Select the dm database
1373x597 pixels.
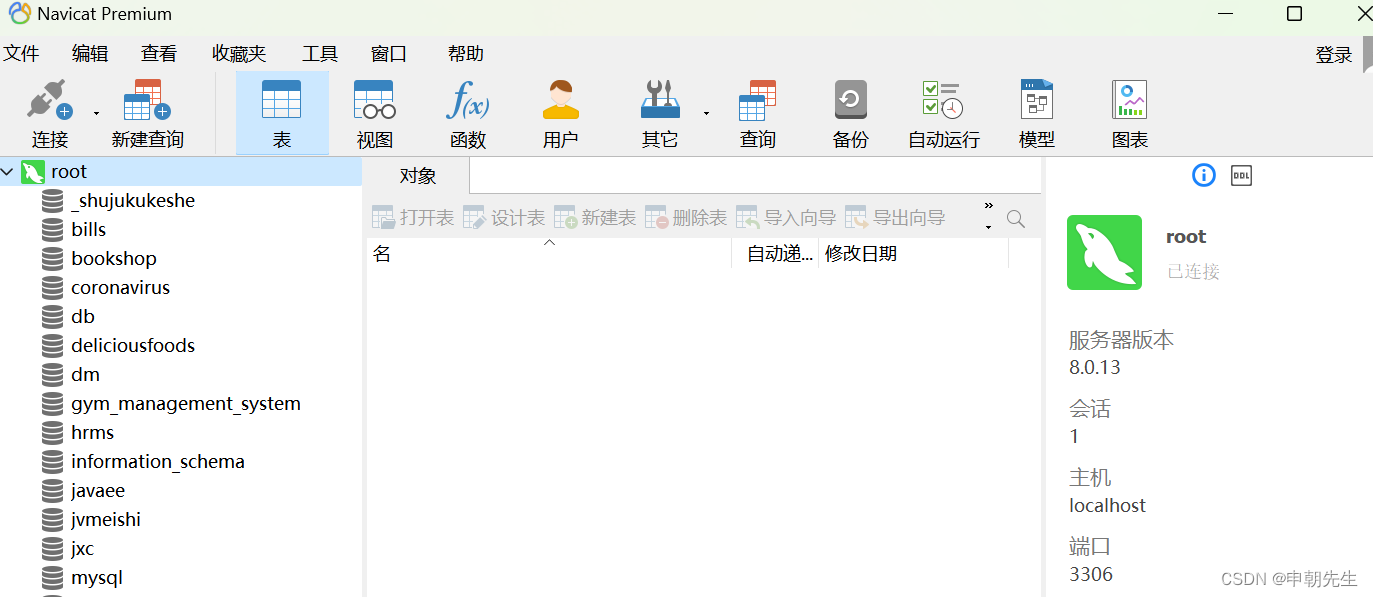click(85, 375)
